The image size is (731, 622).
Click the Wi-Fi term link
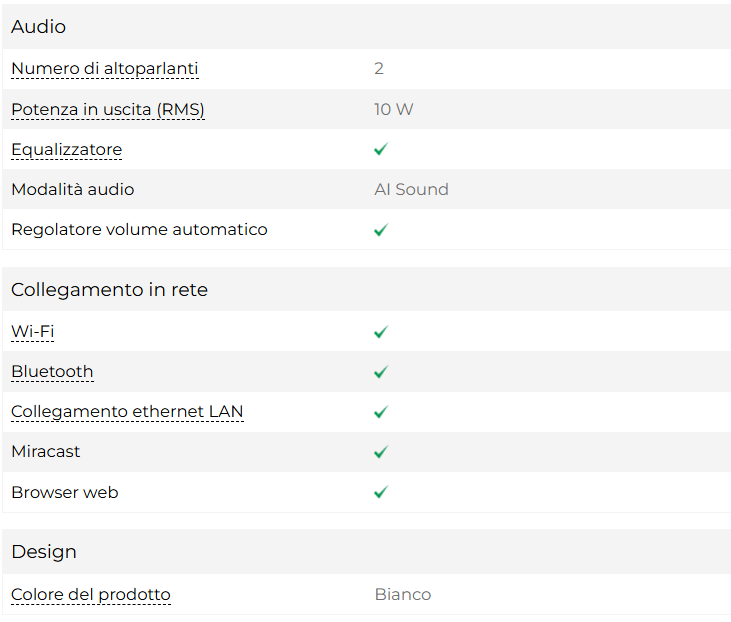pyautogui.click(x=32, y=331)
